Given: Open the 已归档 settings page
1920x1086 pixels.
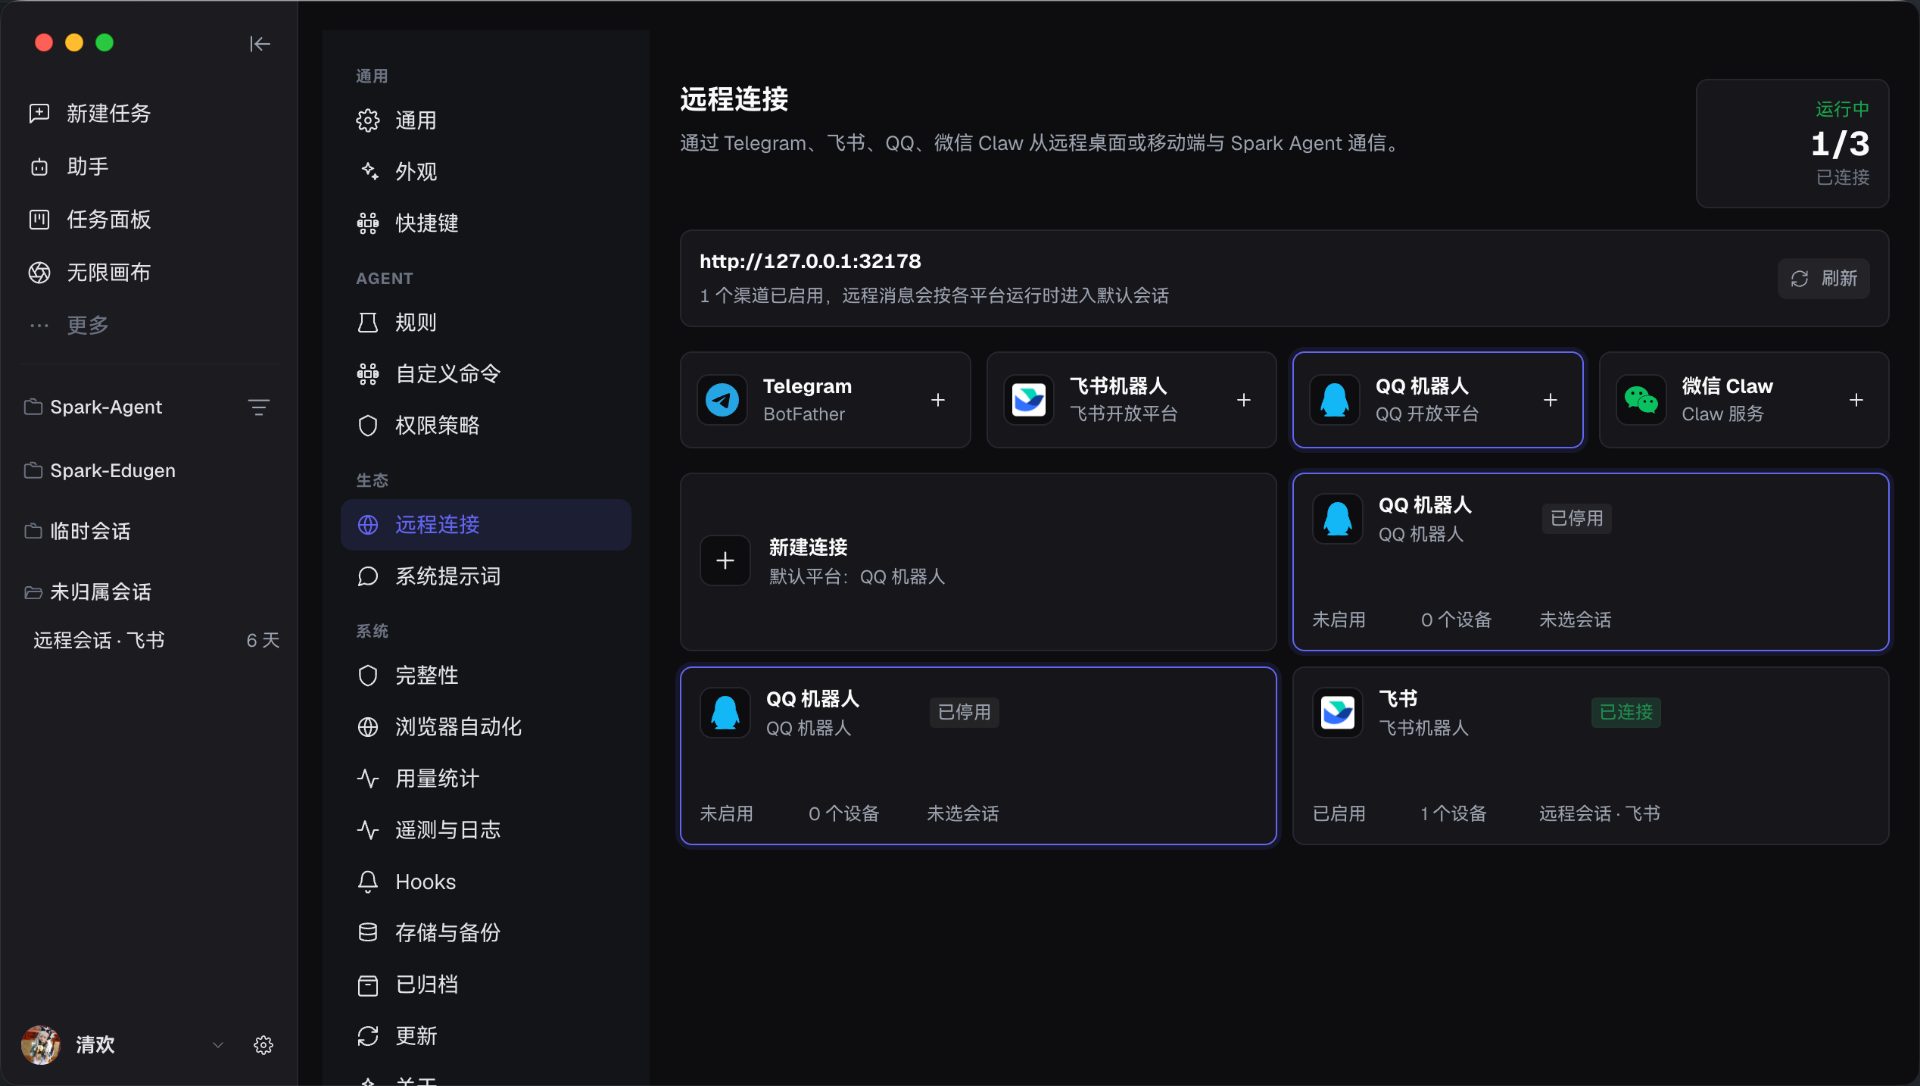Looking at the screenshot, I should pos(486,984).
